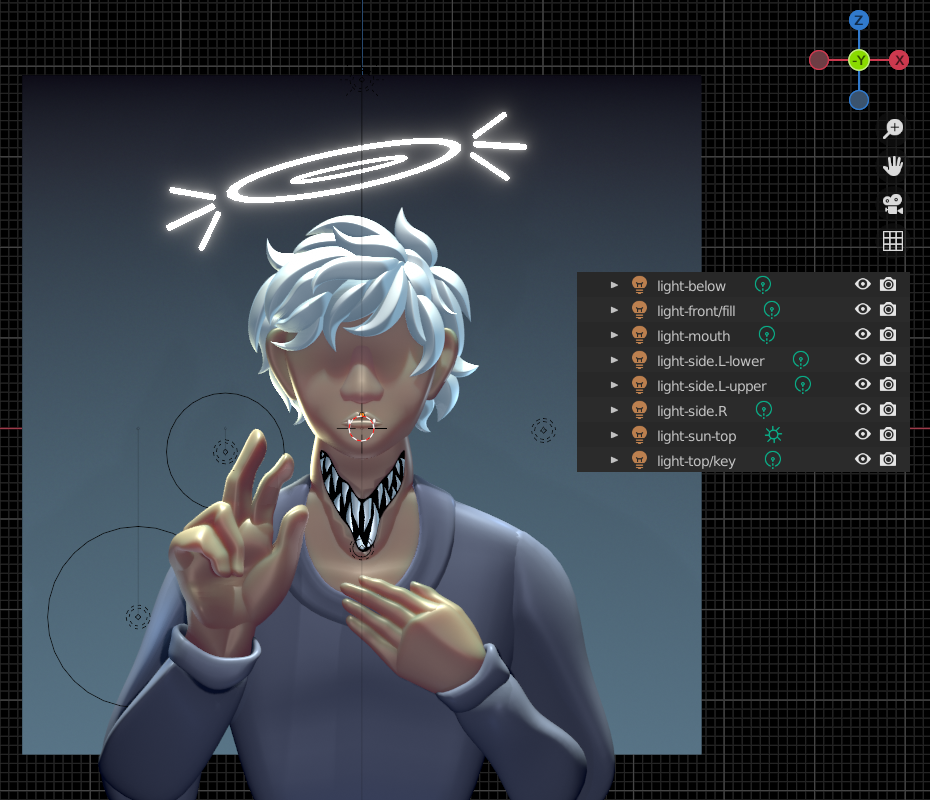Hide the light-side.L-upper light in viewport
930x800 pixels.
click(862, 385)
